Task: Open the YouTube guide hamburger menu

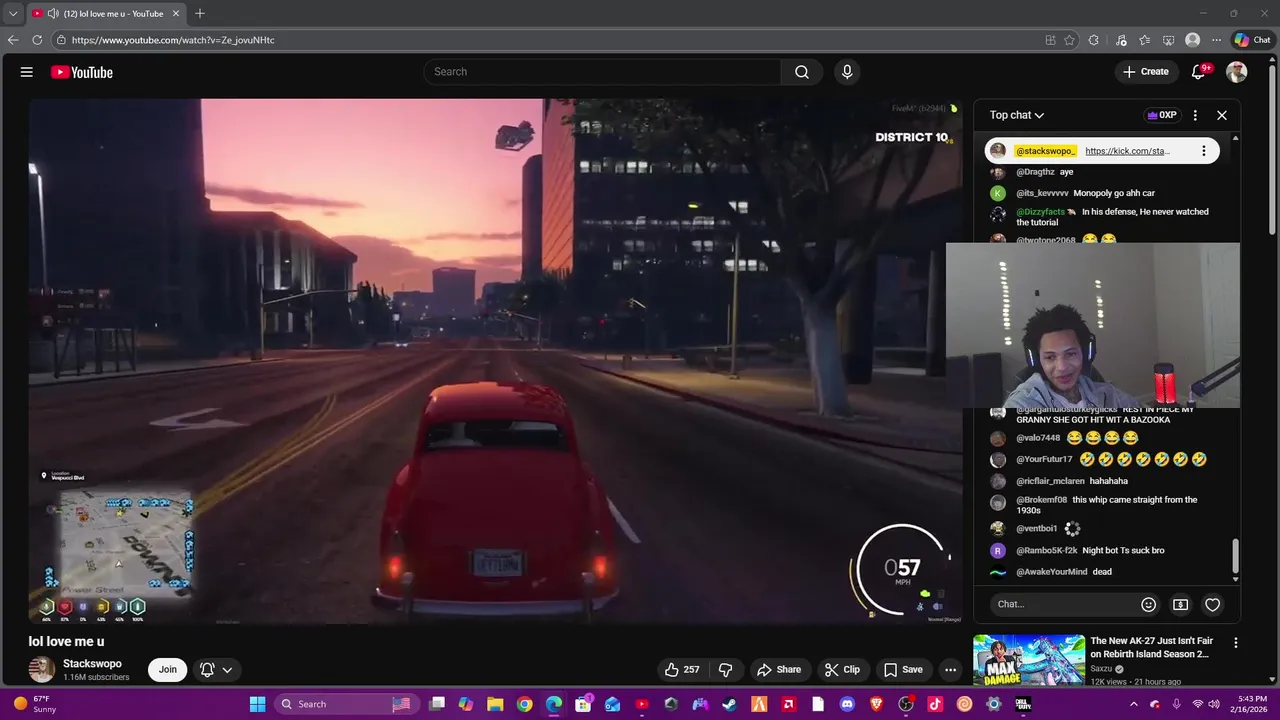Action: (x=27, y=72)
